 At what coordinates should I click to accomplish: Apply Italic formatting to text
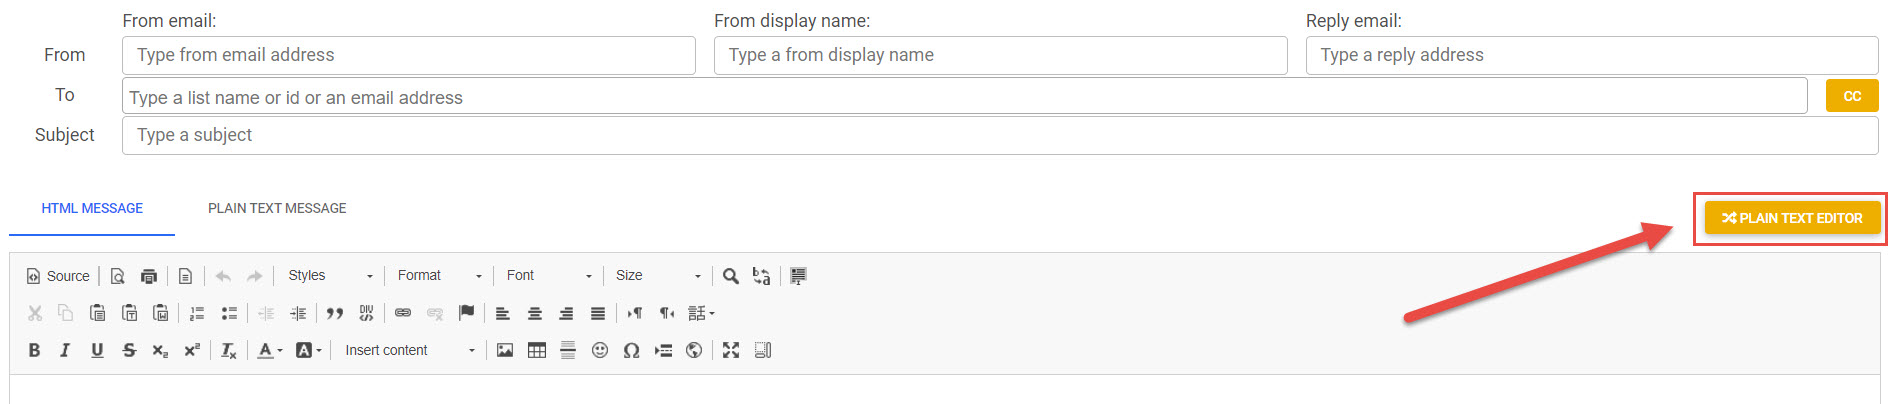tap(65, 350)
